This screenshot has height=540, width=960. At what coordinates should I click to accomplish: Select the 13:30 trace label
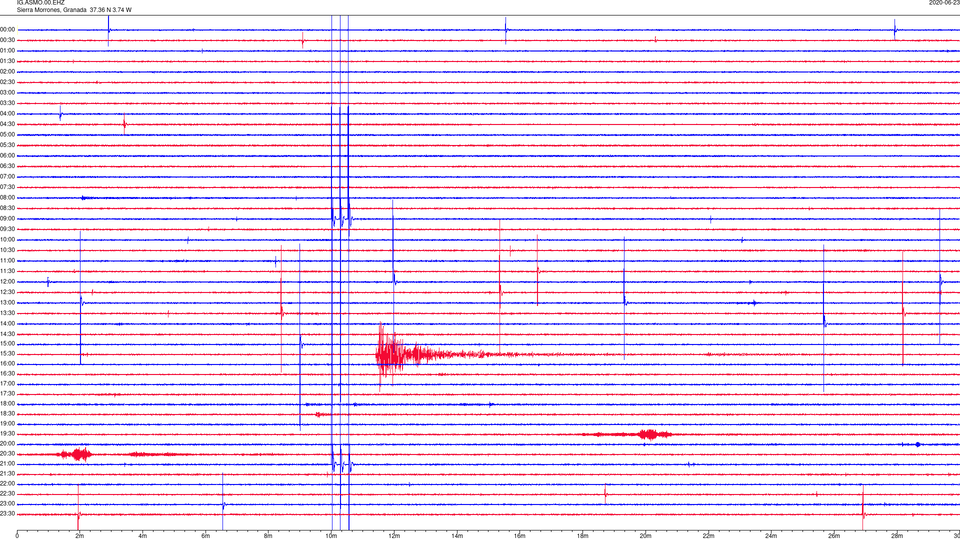(x=7, y=313)
